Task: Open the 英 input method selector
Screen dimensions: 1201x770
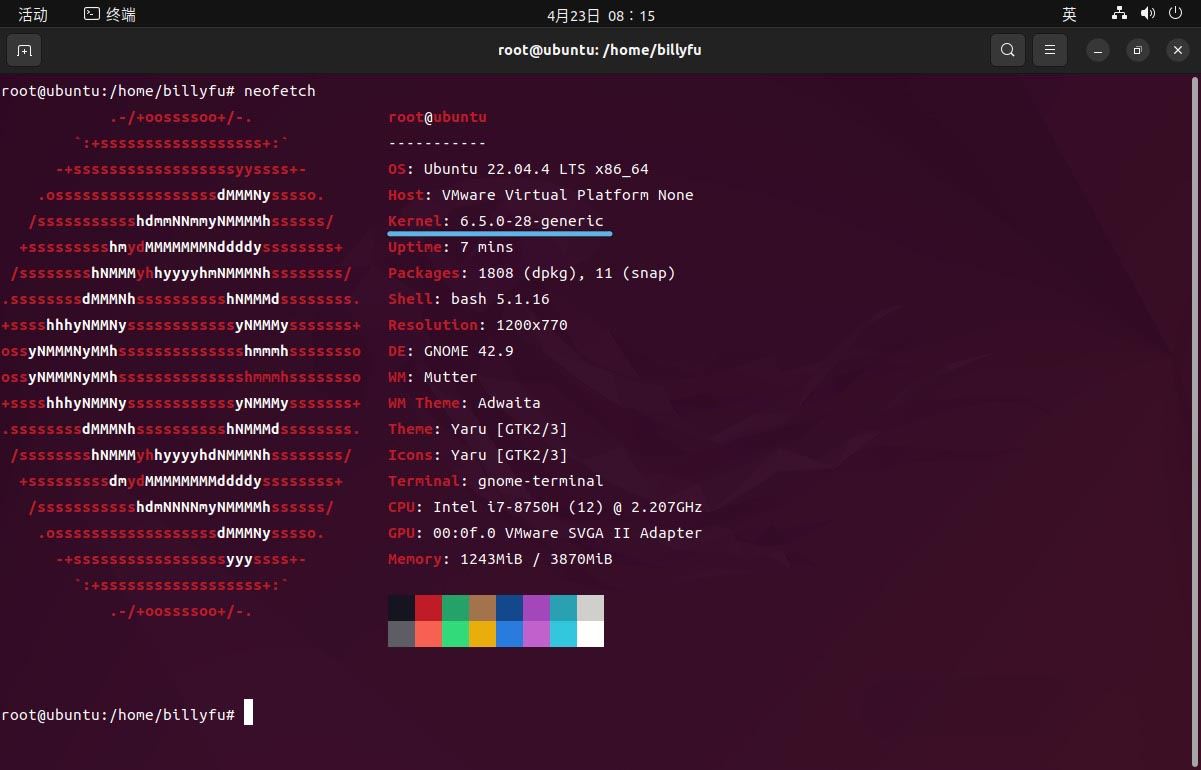Action: pos(1069,14)
